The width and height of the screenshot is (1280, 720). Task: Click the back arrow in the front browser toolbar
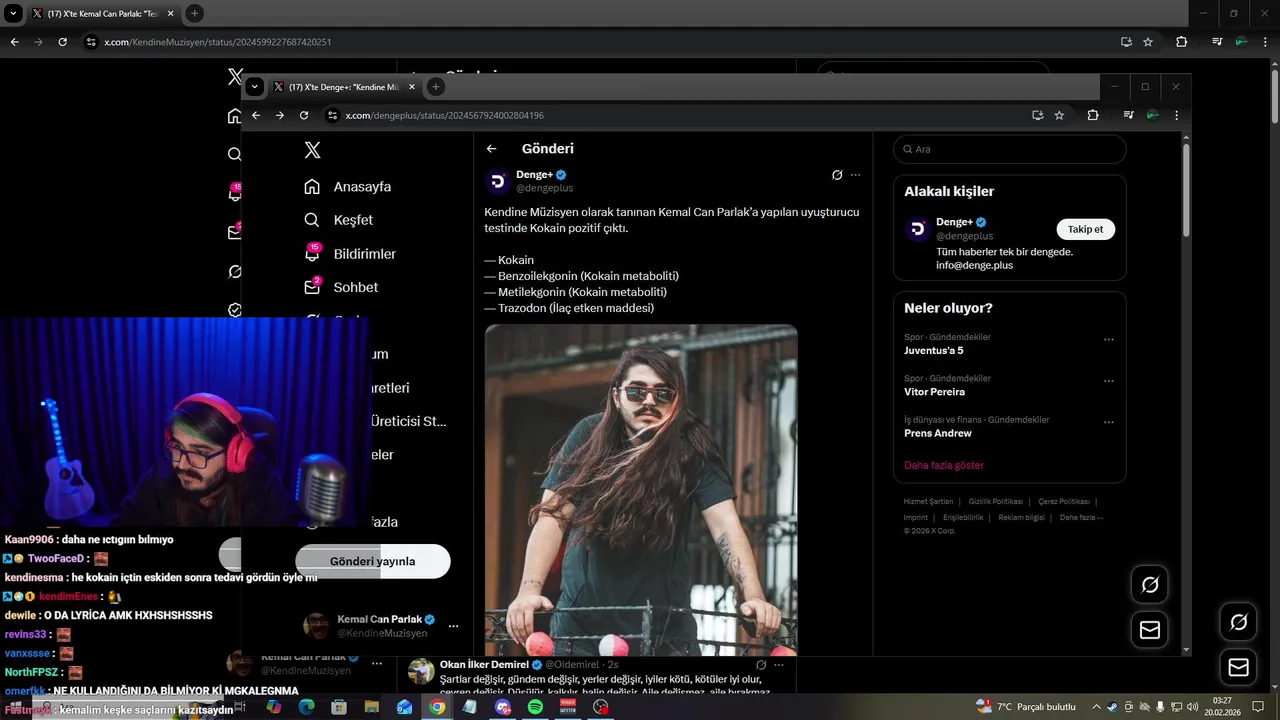(x=256, y=115)
